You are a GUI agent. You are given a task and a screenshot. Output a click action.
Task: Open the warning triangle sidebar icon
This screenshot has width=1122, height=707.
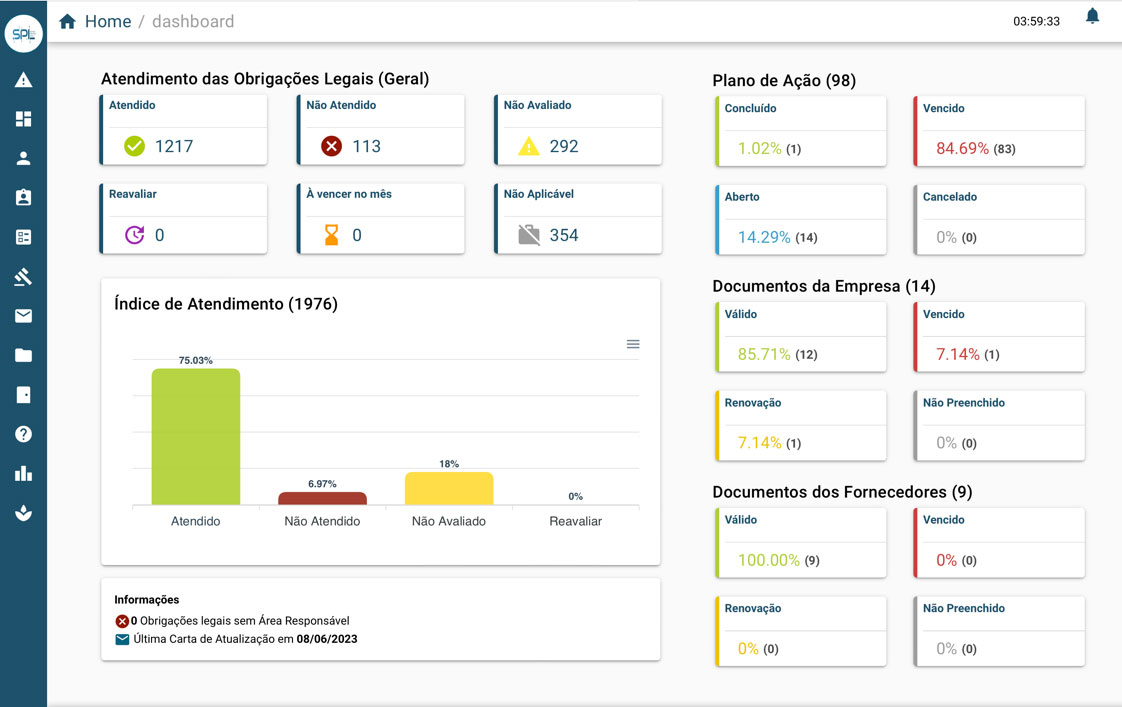pos(24,79)
